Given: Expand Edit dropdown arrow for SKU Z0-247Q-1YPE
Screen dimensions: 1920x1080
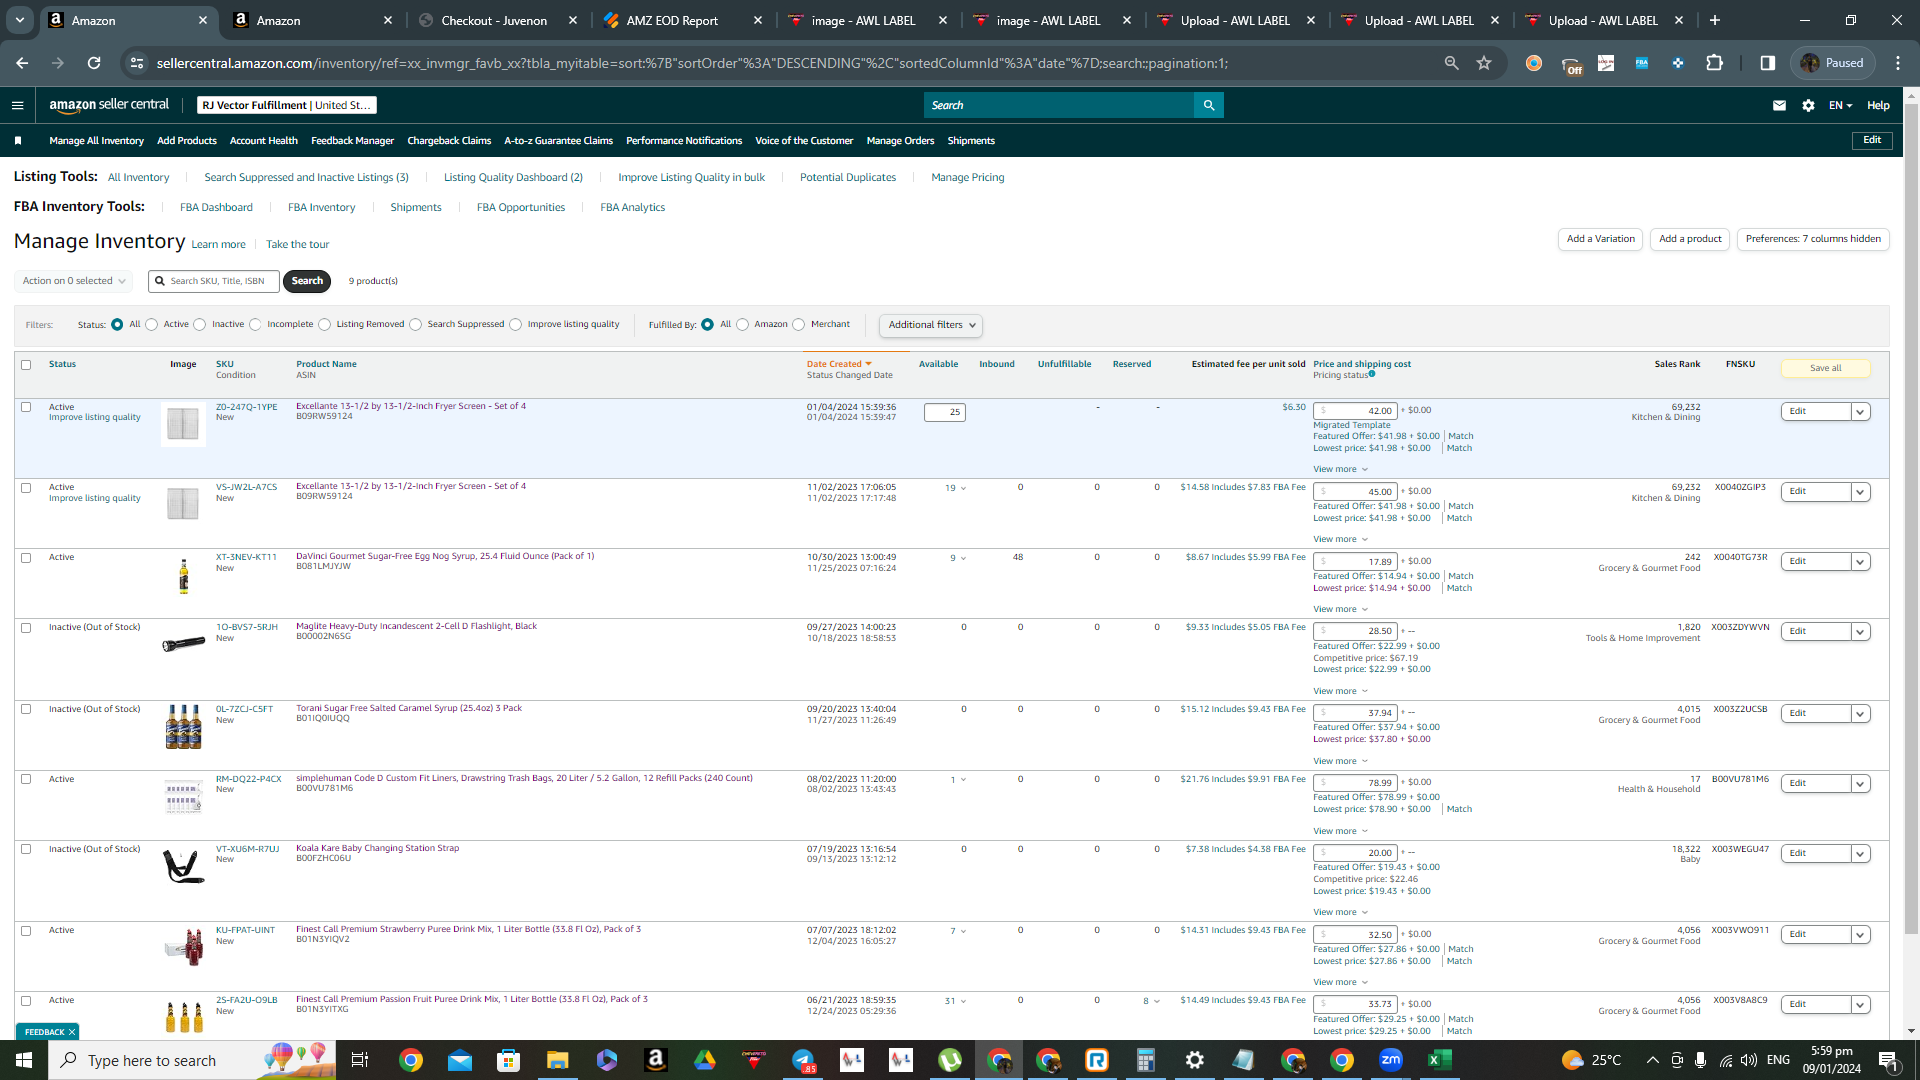Looking at the screenshot, I should [1860, 412].
